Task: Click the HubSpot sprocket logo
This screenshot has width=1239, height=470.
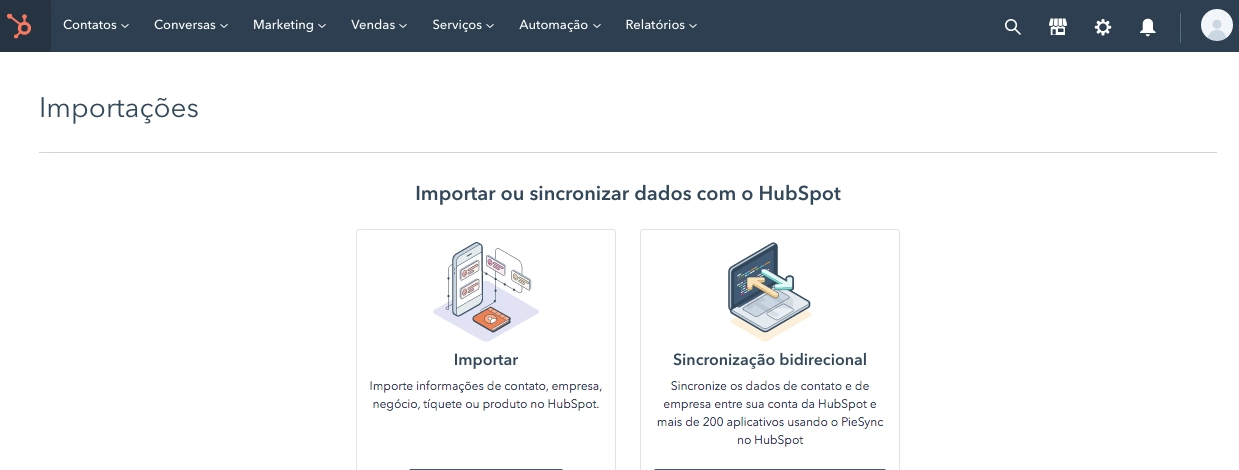Action: click(x=20, y=26)
